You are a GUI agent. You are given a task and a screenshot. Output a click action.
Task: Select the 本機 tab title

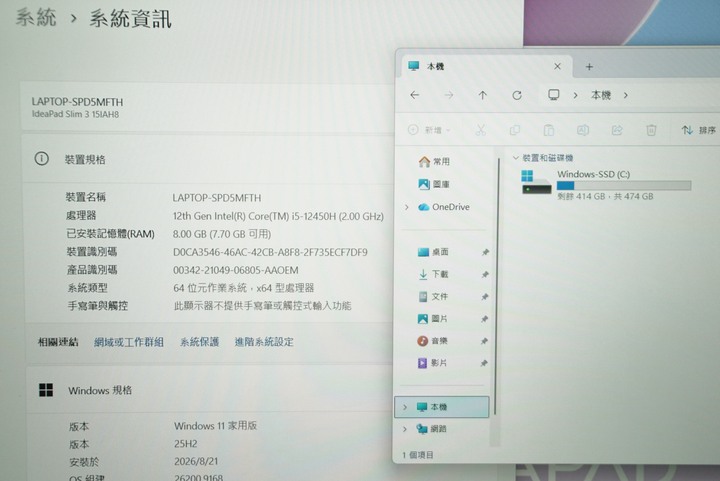[435, 67]
